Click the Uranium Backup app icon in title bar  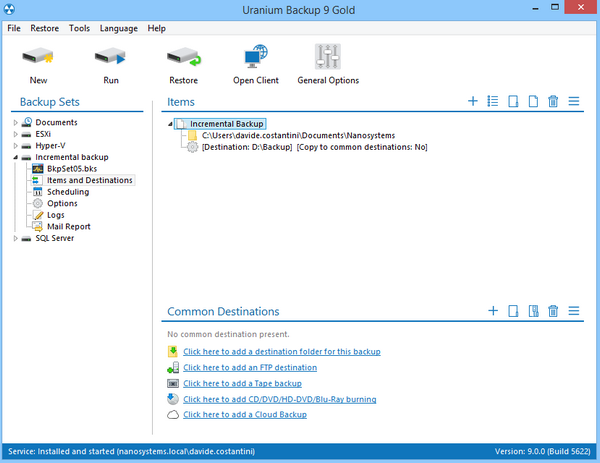pyautogui.click(x=9, y=10)
